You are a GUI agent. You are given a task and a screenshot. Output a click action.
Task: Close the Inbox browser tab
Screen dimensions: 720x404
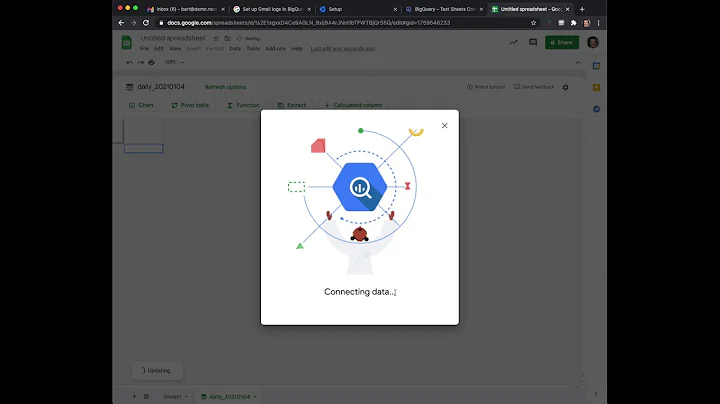[x=223, y=9]
